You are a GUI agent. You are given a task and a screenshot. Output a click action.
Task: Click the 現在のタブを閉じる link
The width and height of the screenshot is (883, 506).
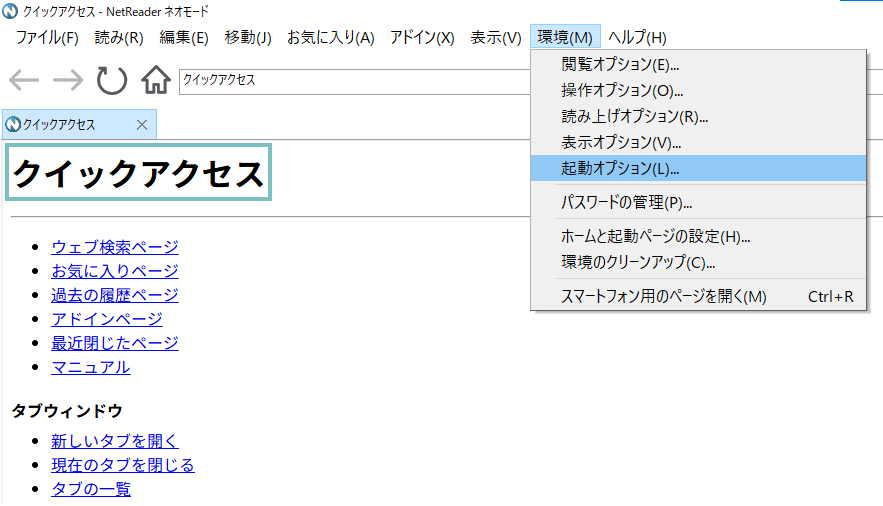click(x=123, y=465)
